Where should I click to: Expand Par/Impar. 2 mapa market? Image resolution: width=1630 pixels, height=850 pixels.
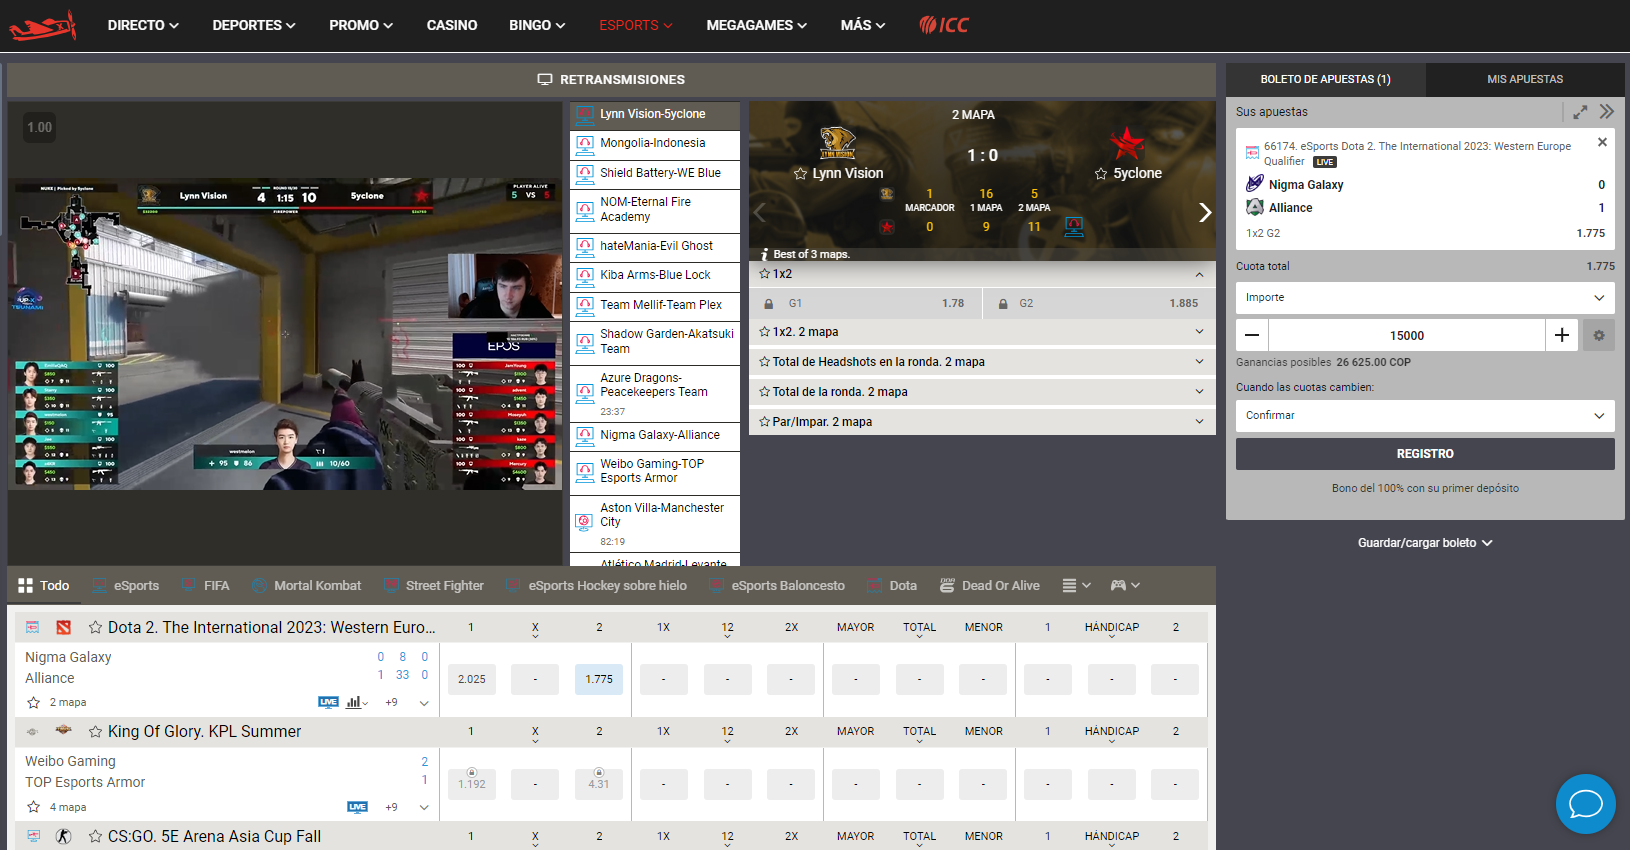click(x=1199, y=422)
